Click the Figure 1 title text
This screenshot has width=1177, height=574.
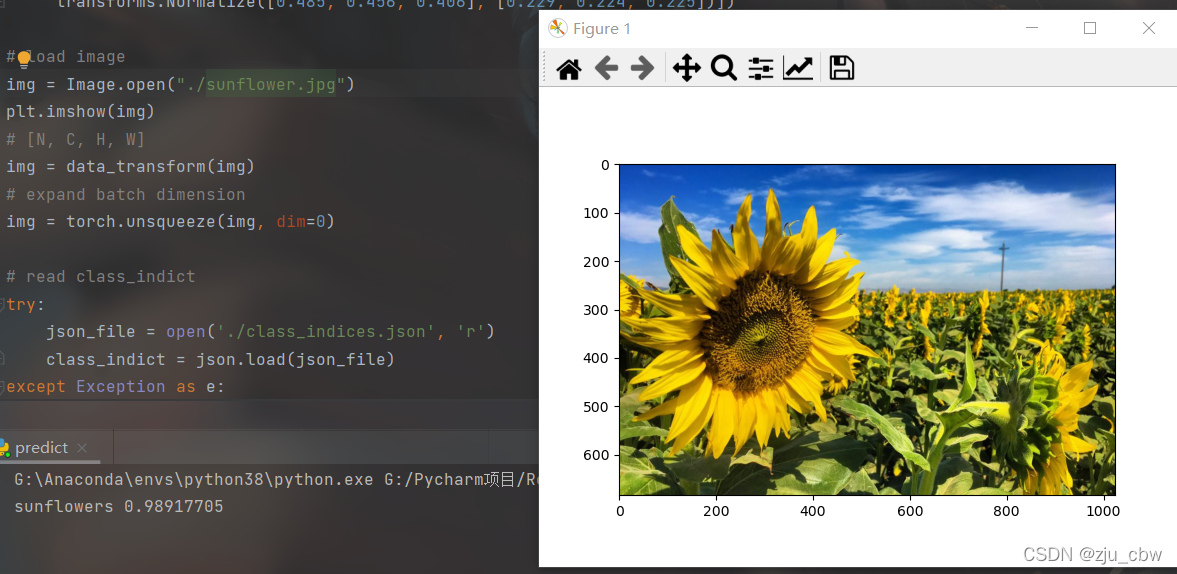coord(602,29)
